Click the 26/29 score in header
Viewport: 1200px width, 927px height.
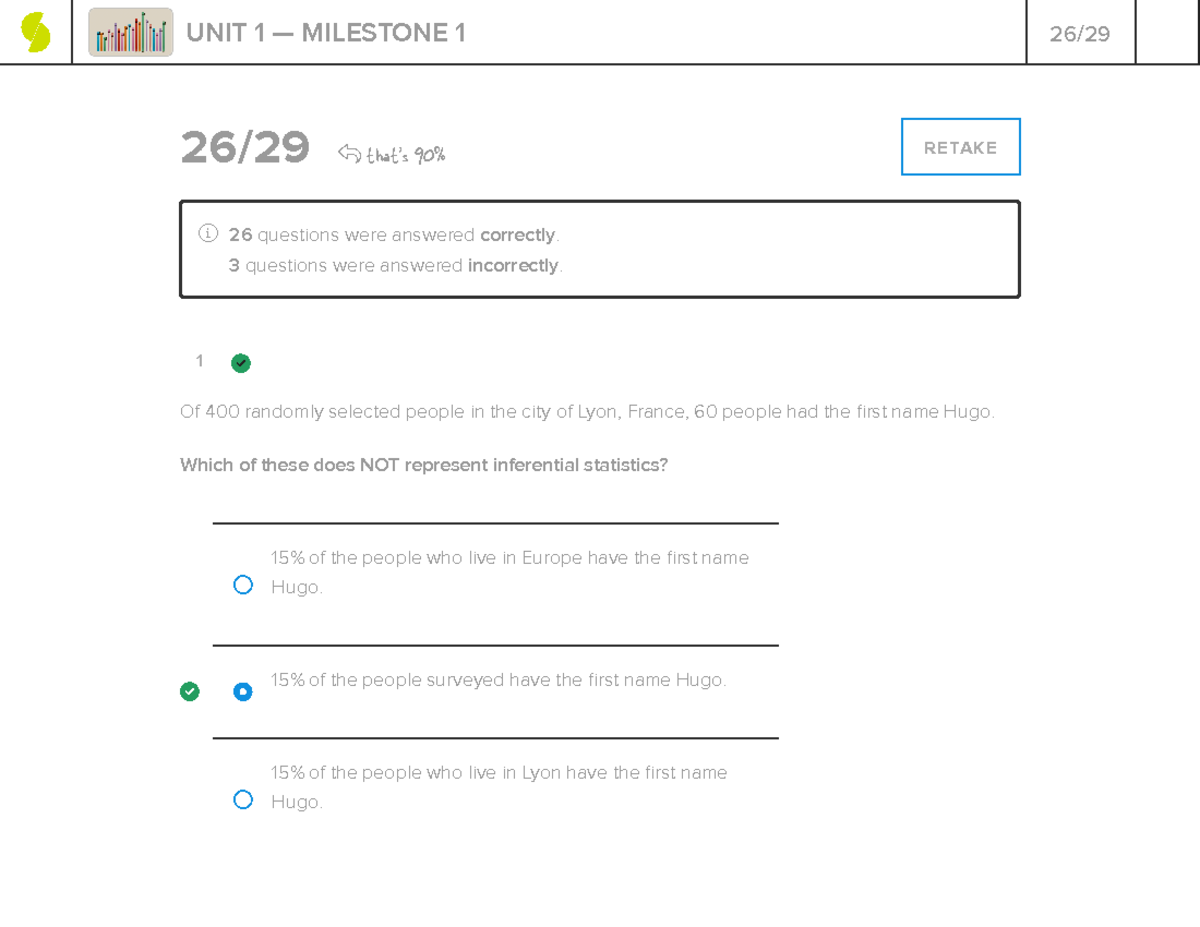coord(1080,34)
